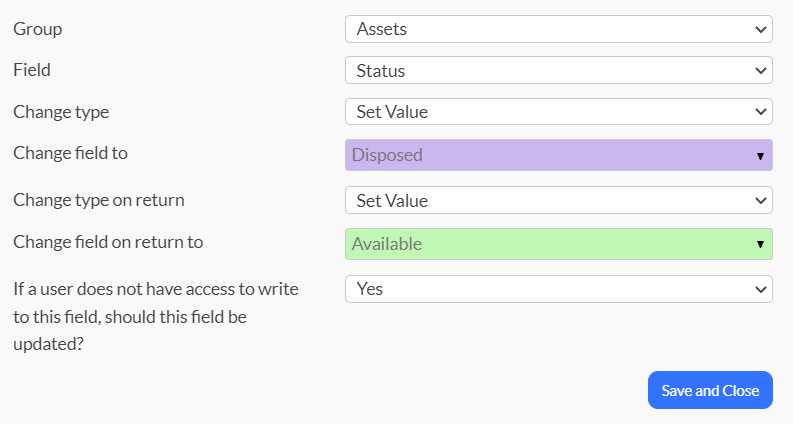Open the Field dropdown showing Status
The width and height of the screenshot is (793, 424).
click(559, 70)
